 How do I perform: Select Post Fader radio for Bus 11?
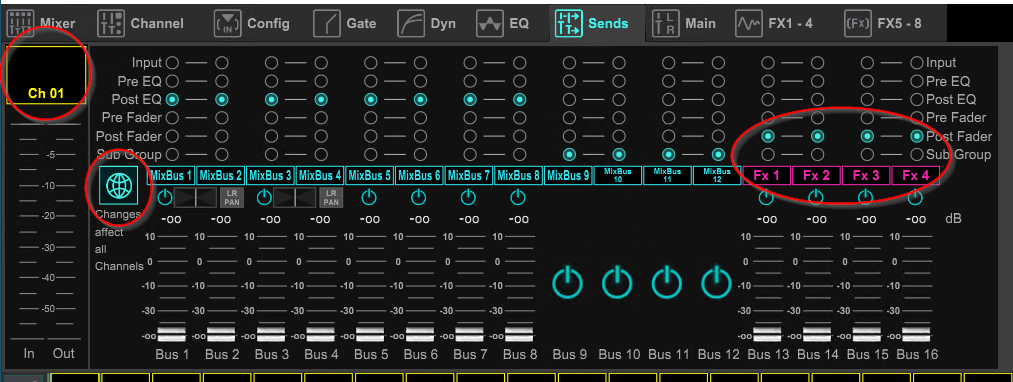click(669, 136)
